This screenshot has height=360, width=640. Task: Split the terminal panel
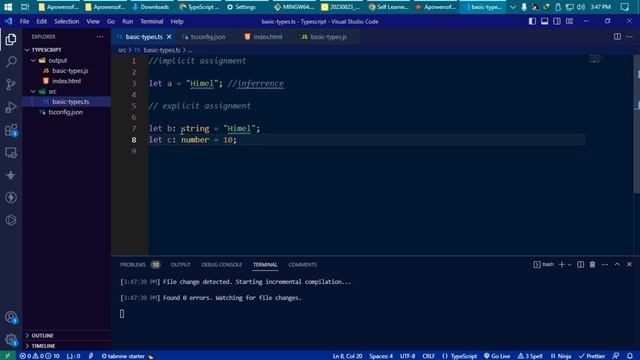click(580, 264)
